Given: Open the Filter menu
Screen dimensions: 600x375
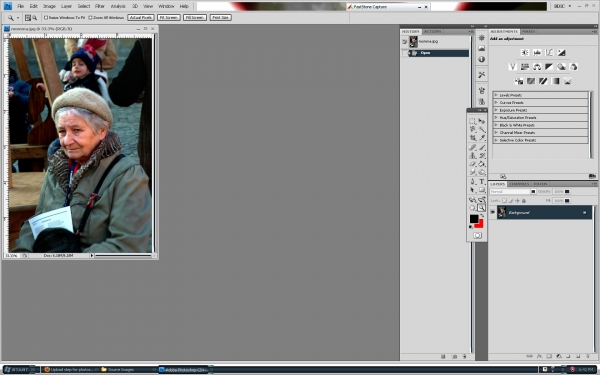Looking at the screenshot, I should pyautogui.click(x=100, y=6).
